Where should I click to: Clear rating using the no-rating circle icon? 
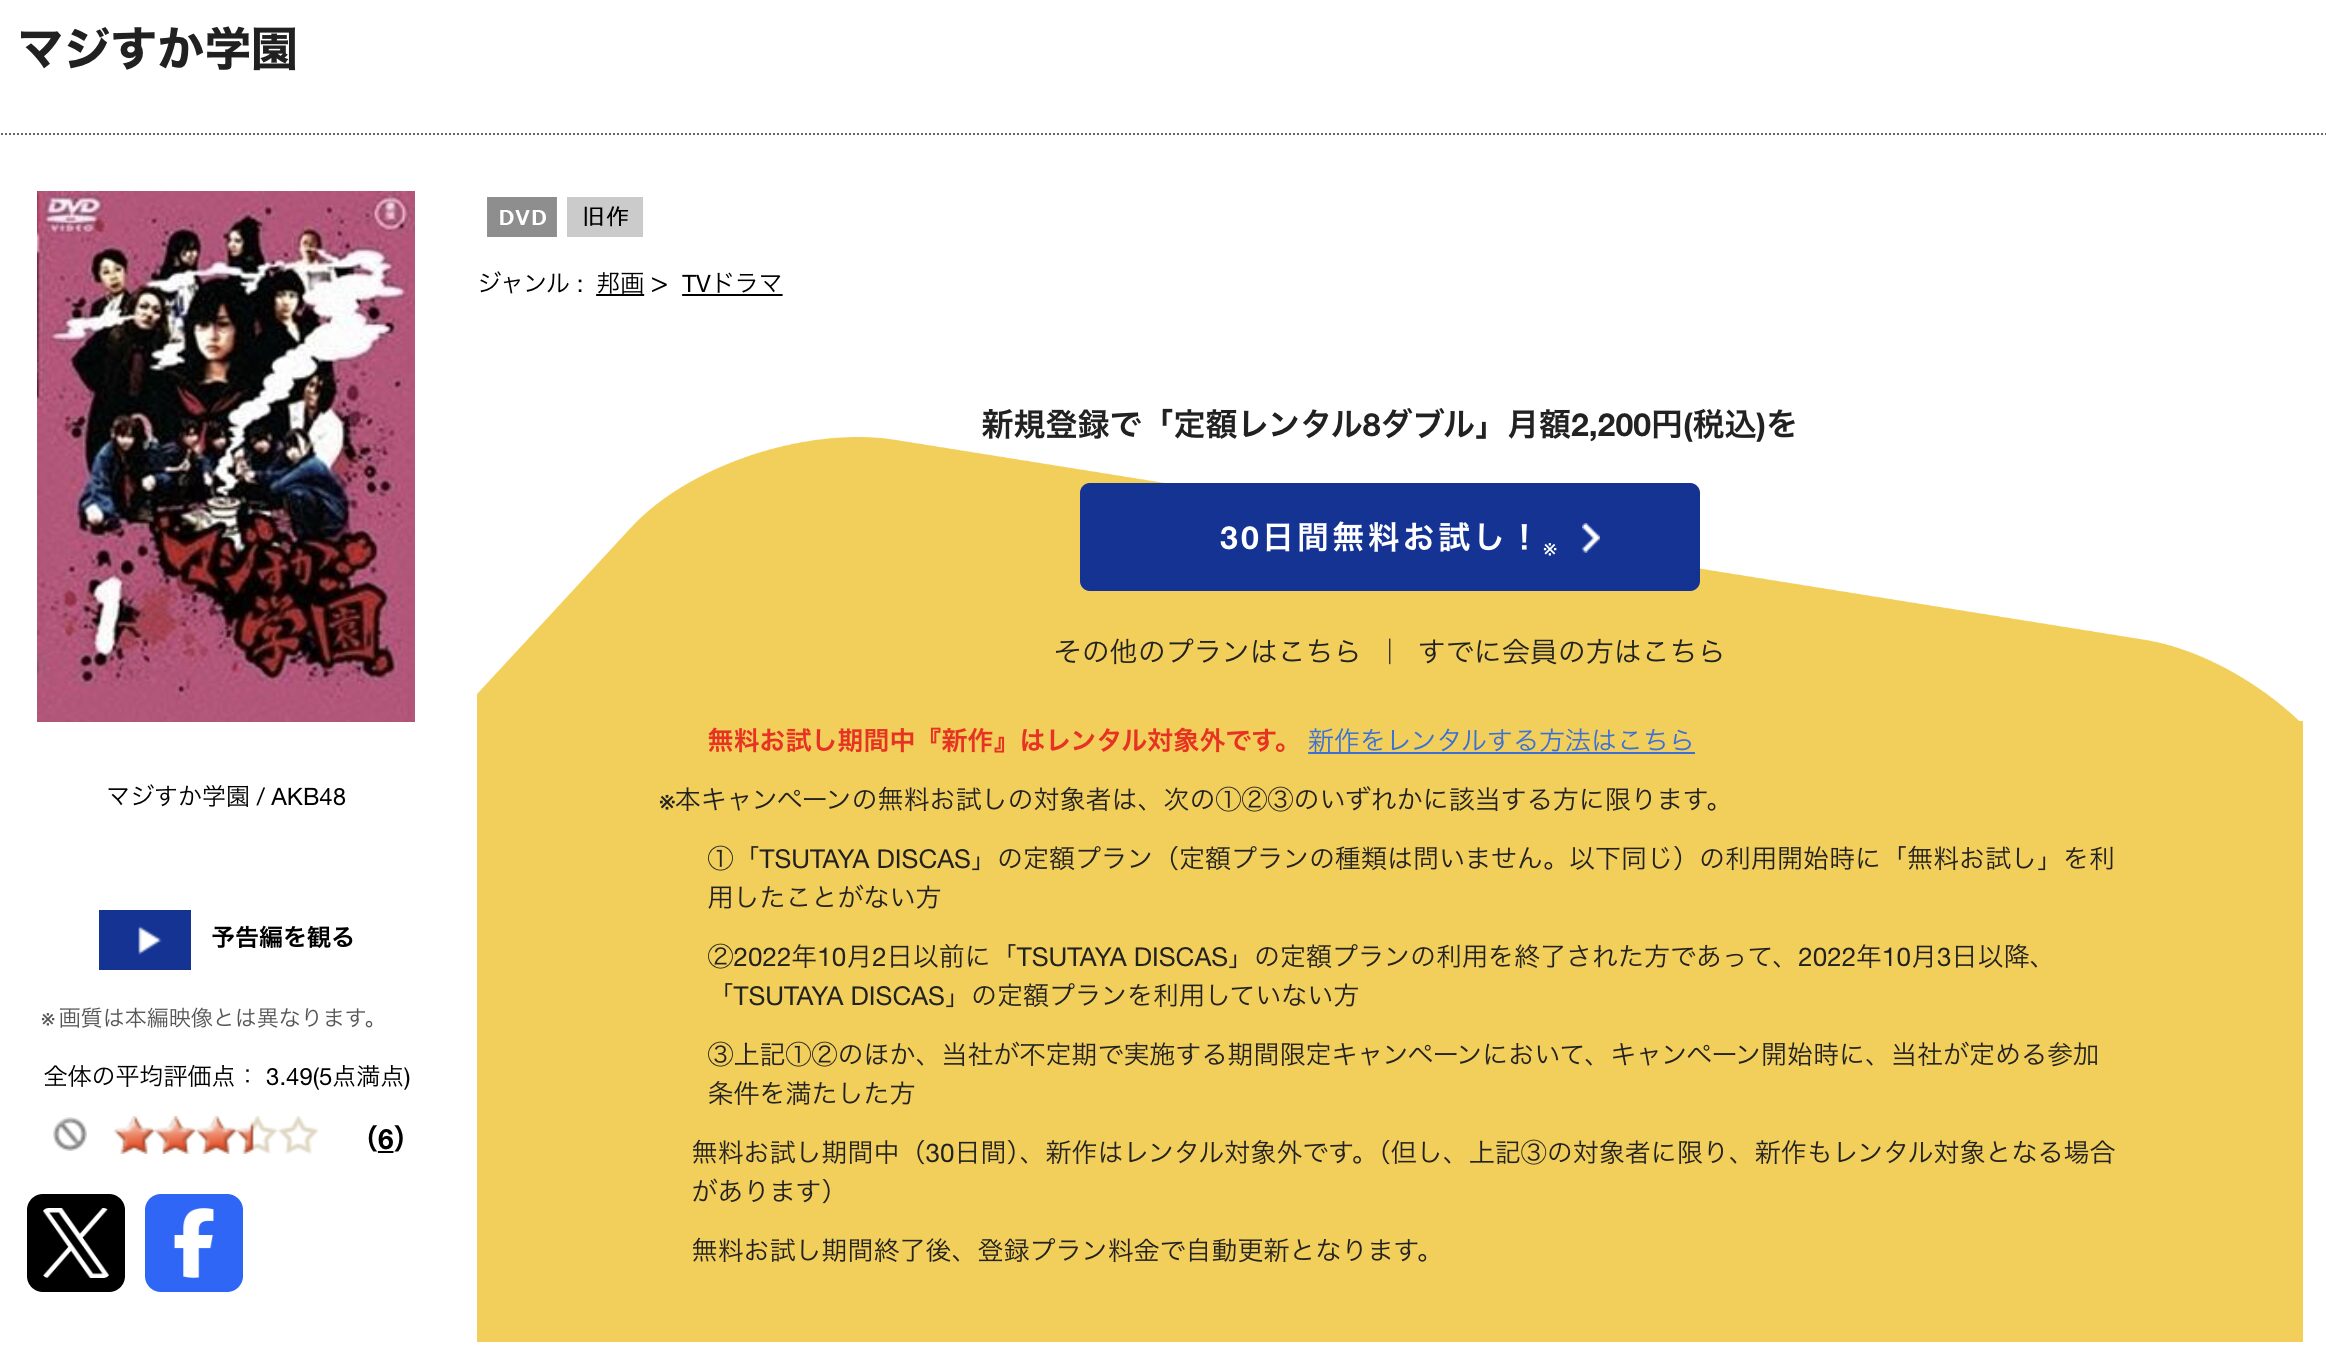click(x=70, y=1135)
